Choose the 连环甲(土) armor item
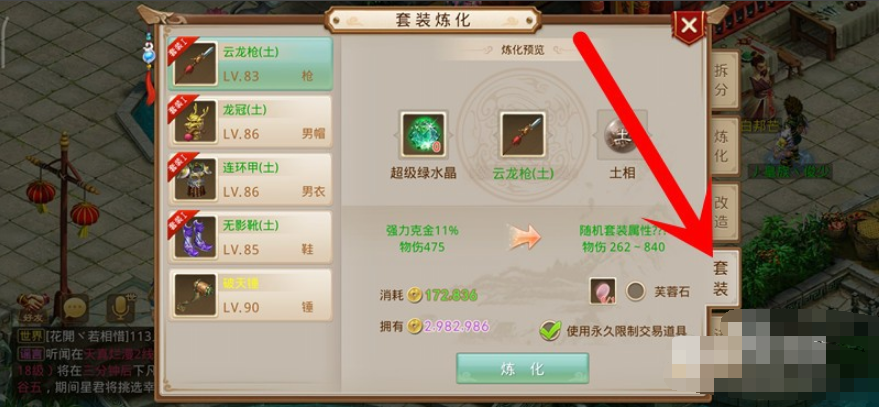Screen dimensions: 879x407 [x=251, y=179]
